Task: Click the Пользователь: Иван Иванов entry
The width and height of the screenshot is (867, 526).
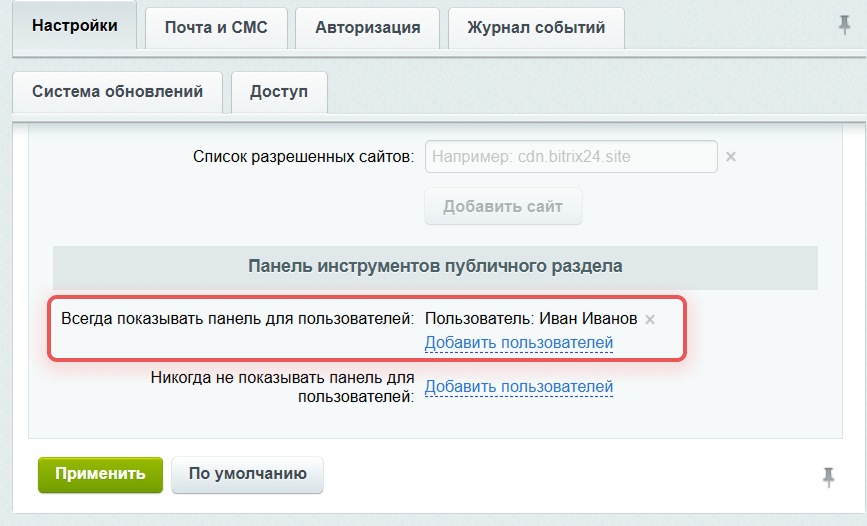Action: coord(530,319)
